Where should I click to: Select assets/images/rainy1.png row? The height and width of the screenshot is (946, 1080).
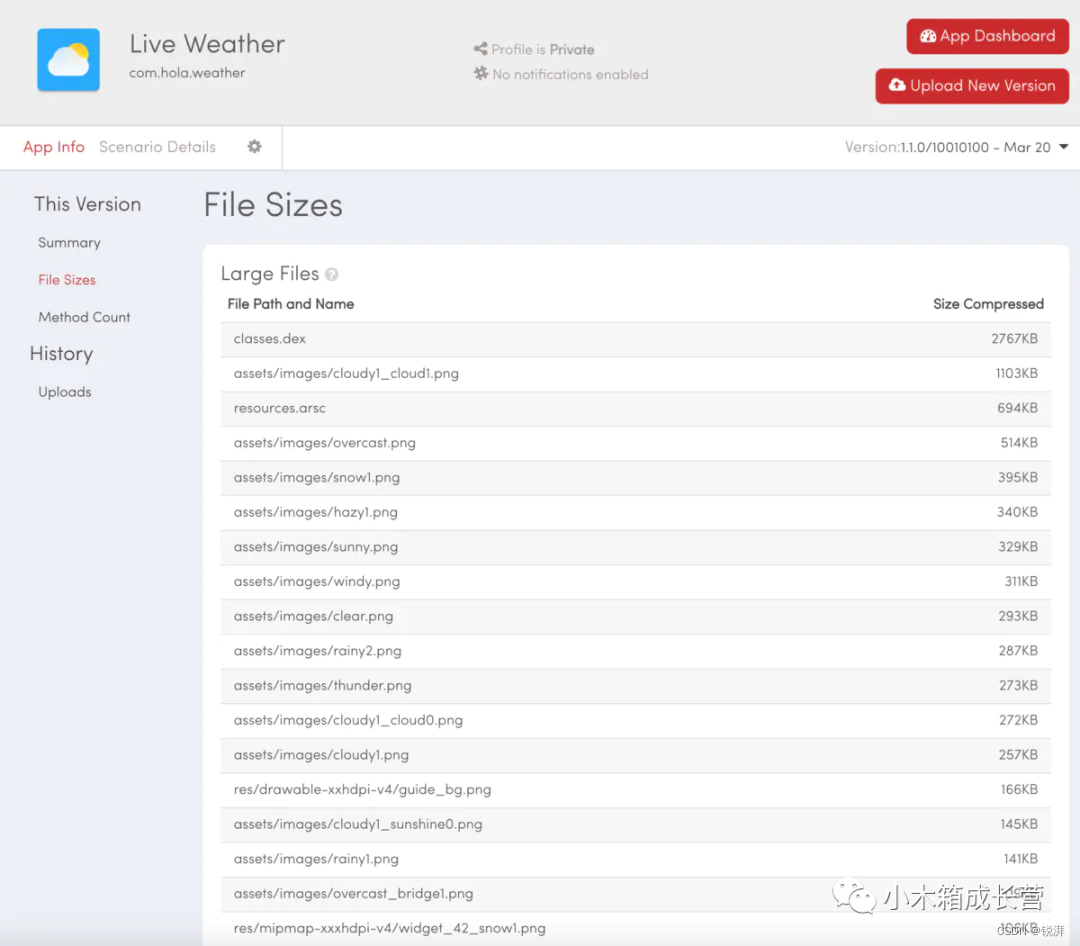[635, 859]
